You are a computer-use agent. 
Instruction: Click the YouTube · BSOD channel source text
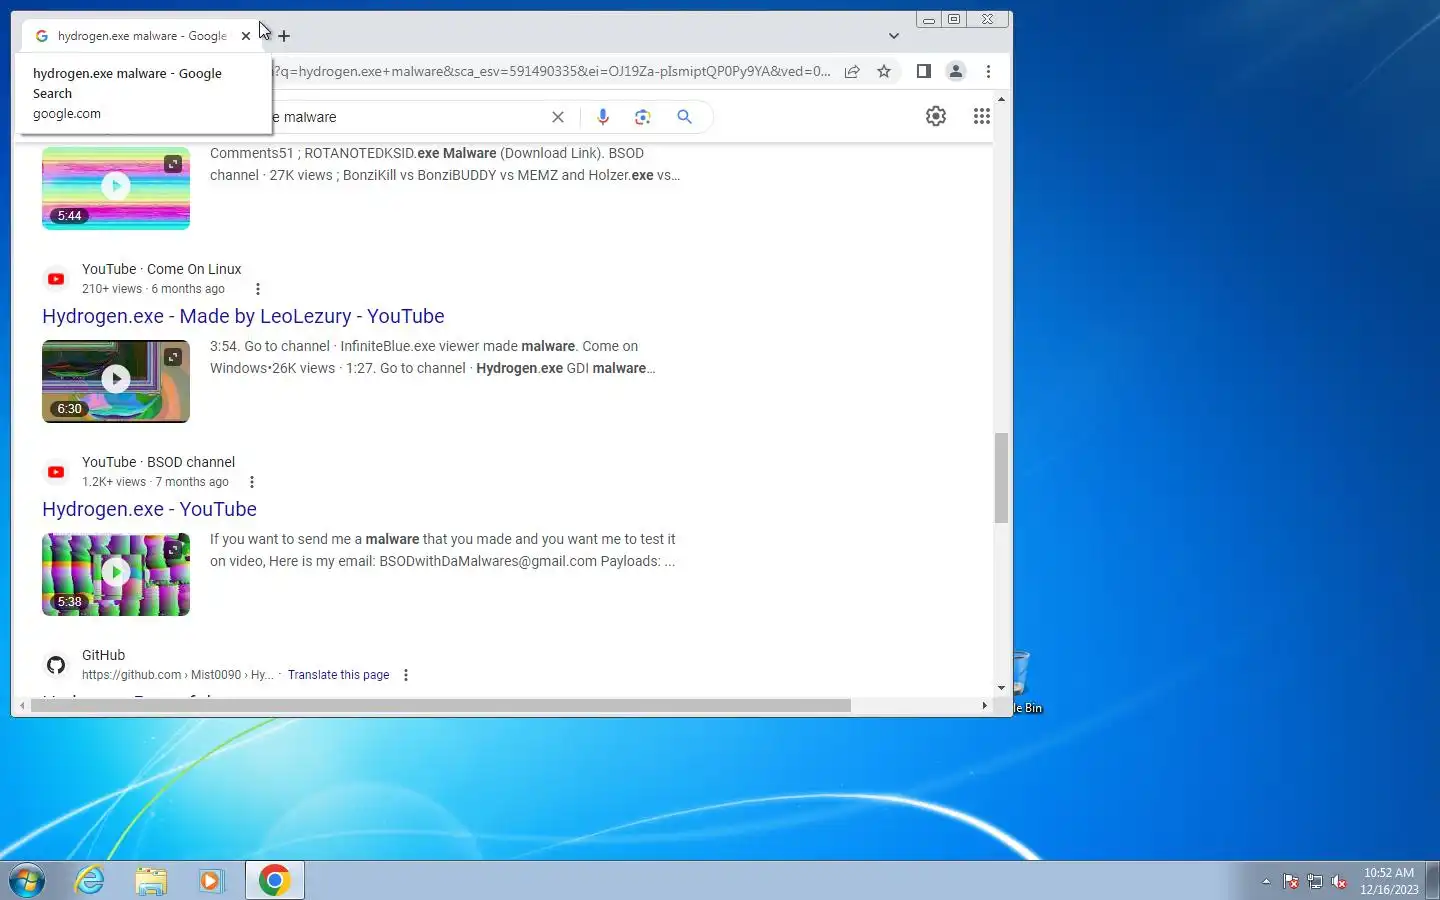pos(158,462)
